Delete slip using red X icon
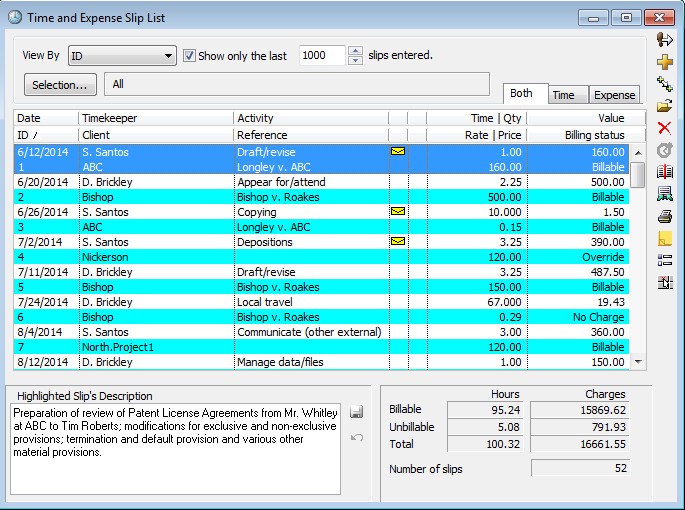 (x=664, y=128)
